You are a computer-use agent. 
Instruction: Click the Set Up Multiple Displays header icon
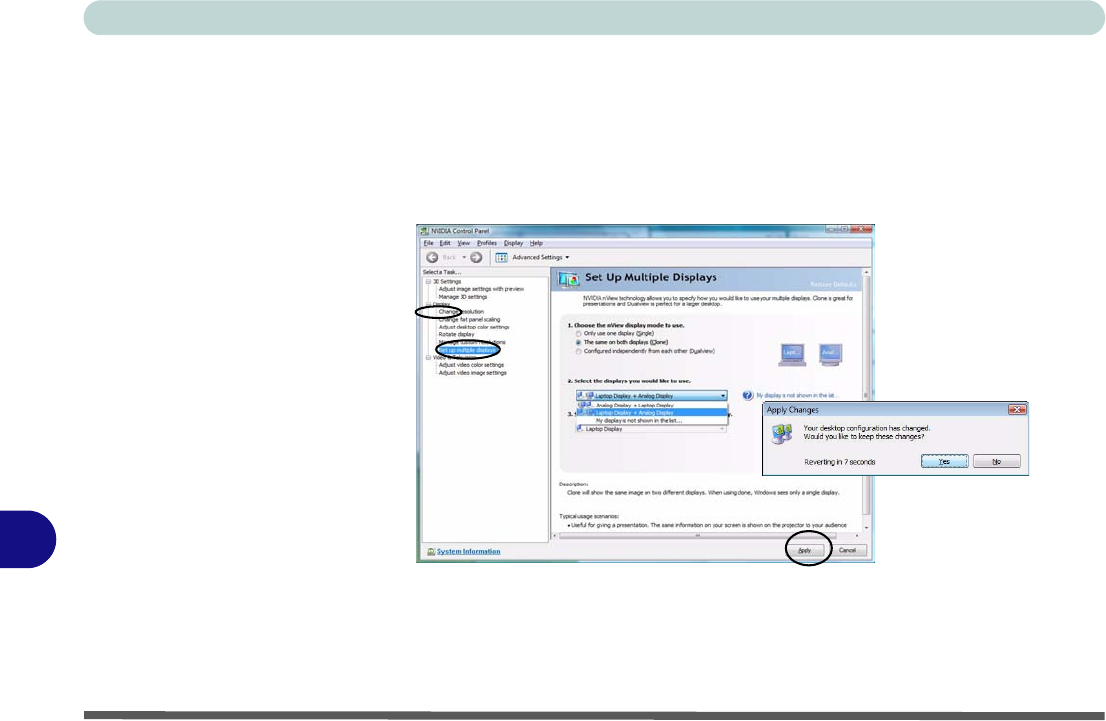point(569,279)
